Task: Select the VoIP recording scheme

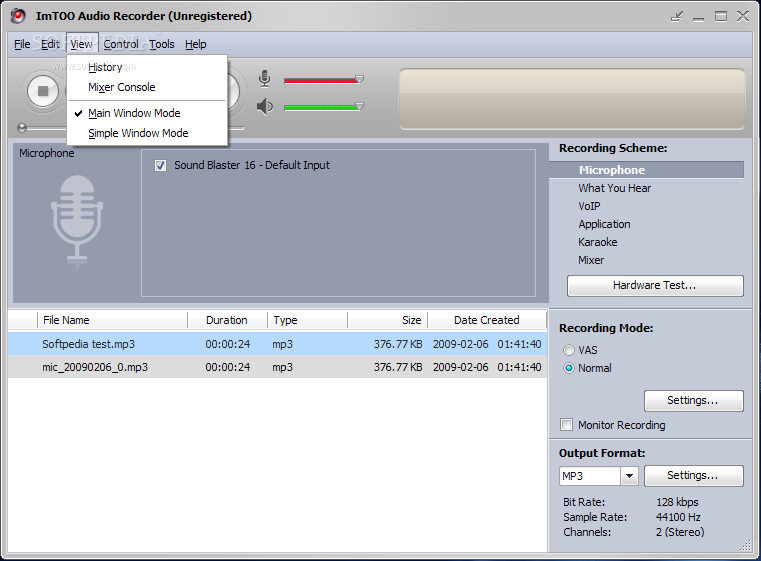Action: coord(589,206)
